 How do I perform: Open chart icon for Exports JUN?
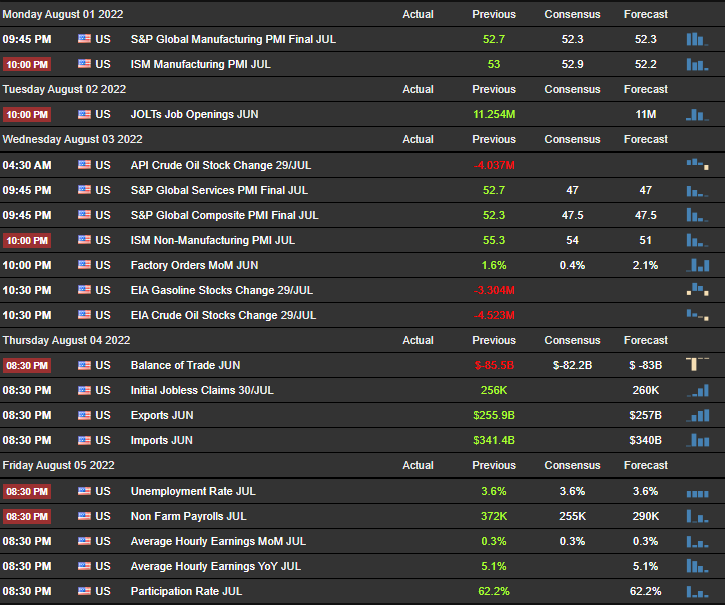click(x=697, y=415)
